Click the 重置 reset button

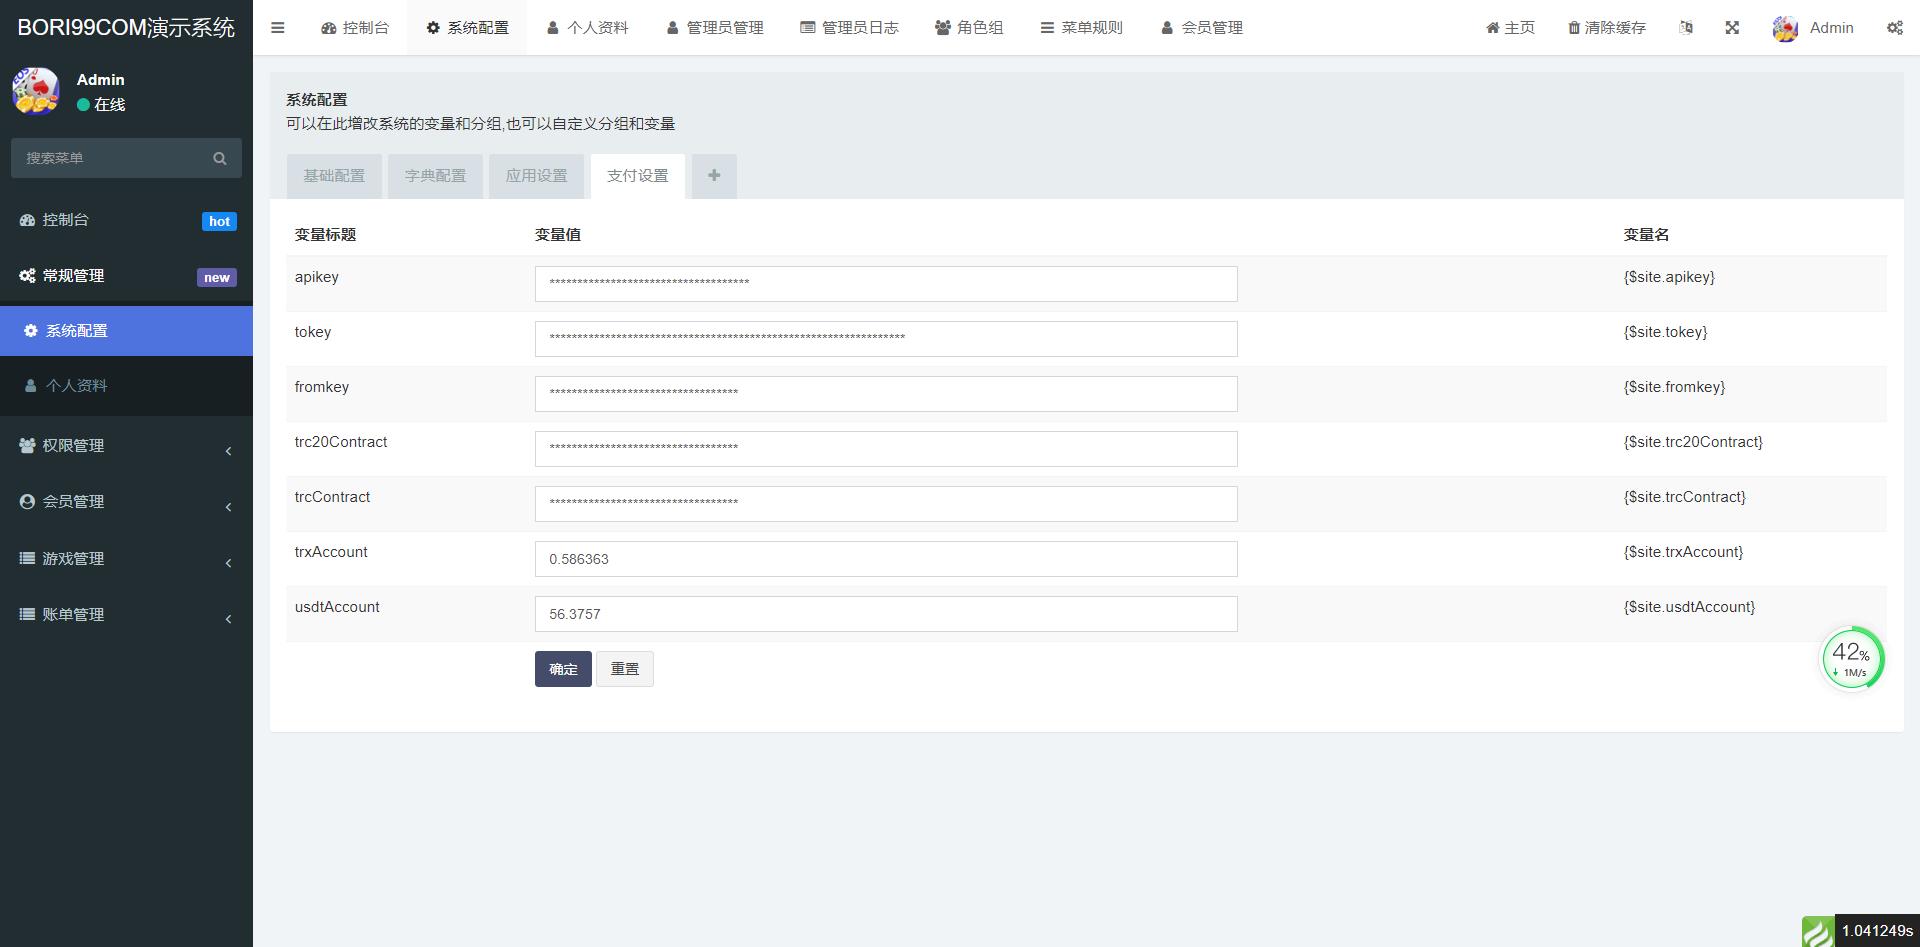(x=625, y=669)
